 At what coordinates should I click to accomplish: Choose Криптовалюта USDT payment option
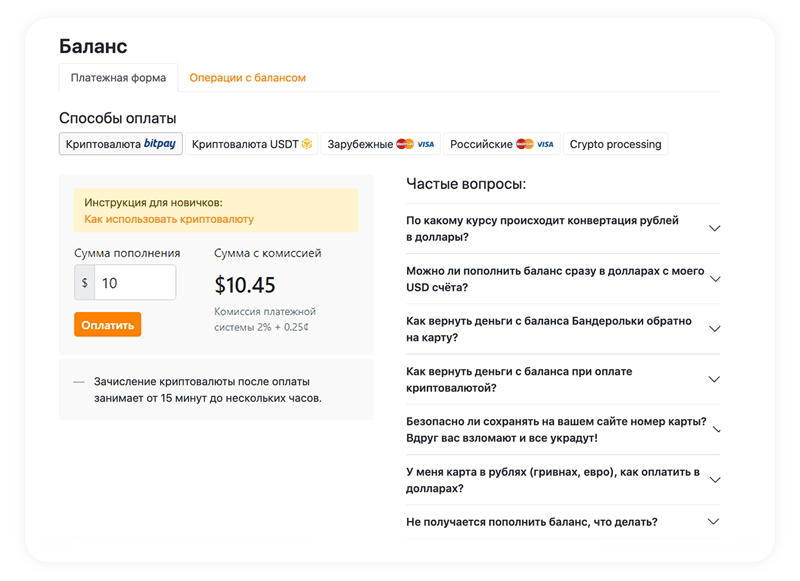[x=253, y=144]
